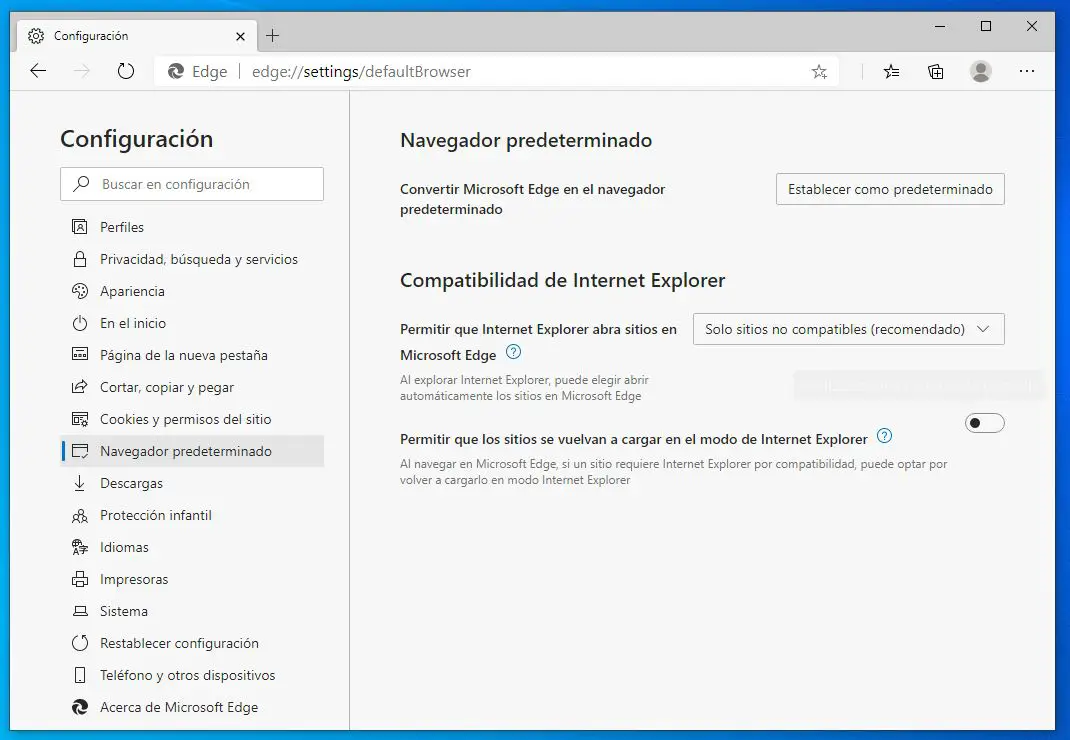Click the lock icon next to Privacidad
Screen dimensions: 1070x740
(80, 259)
